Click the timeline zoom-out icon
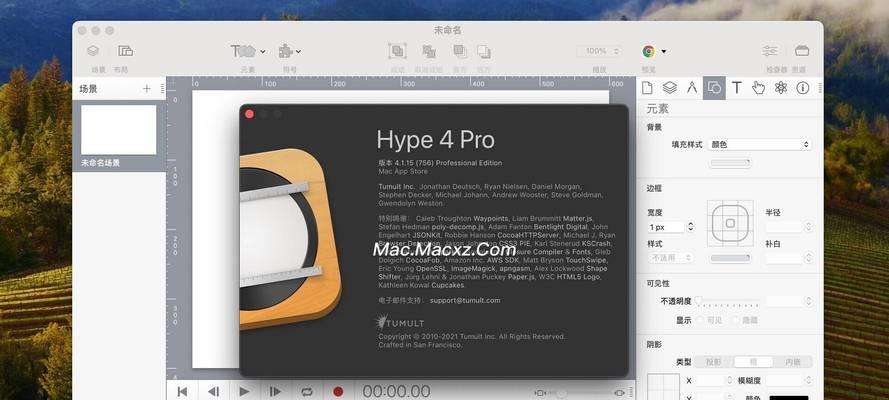The width and height of the screenshot is (889, 400). (540, 393)
